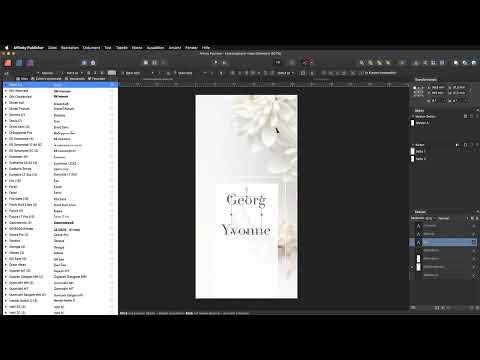Expand the Droid Sans font family
The height and width of the screenshot is (360, 480).
[5, 127]
